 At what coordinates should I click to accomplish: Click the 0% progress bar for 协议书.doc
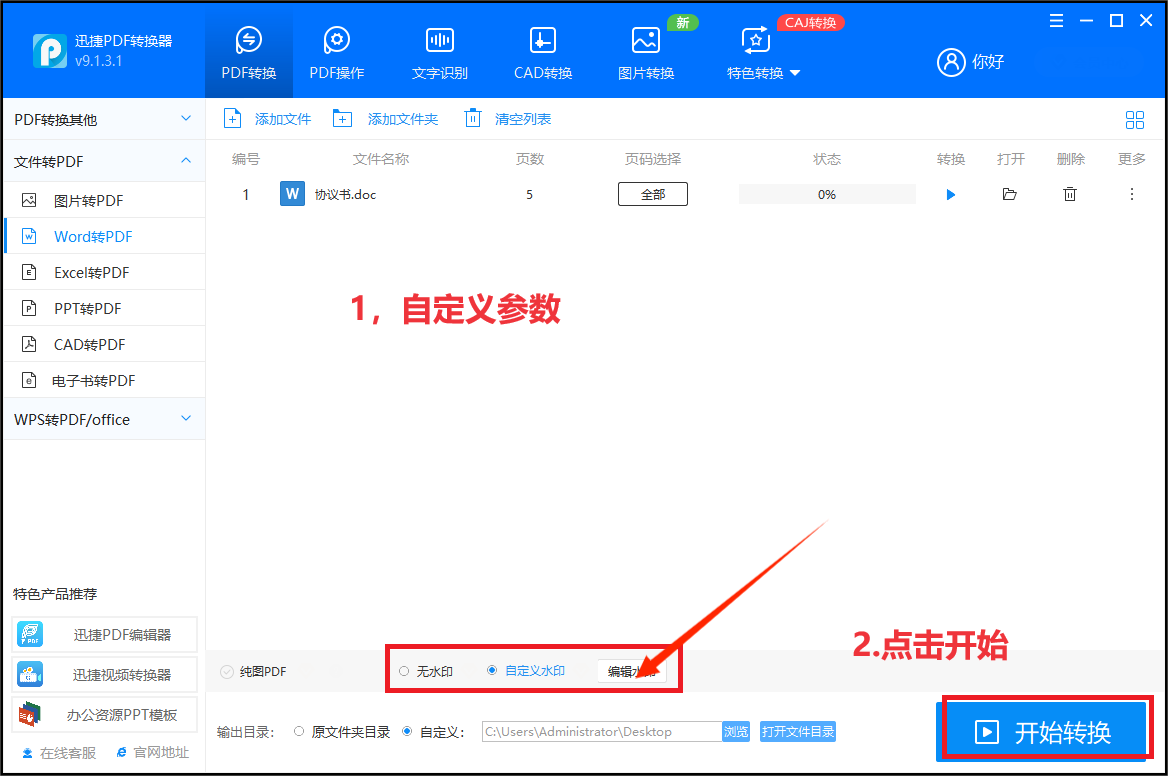pyautogui.click(x=827, y=194)
